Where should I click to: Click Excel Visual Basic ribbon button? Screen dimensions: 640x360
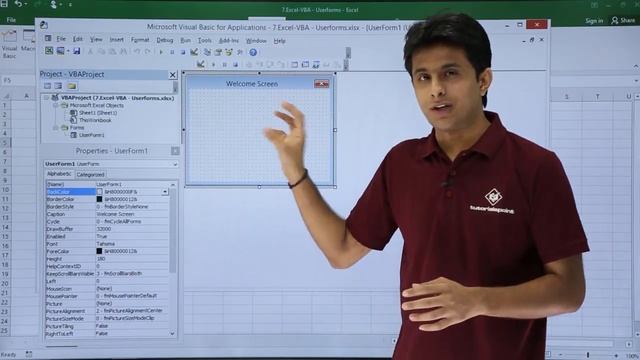pyautogui.click(x=9, y=45)
